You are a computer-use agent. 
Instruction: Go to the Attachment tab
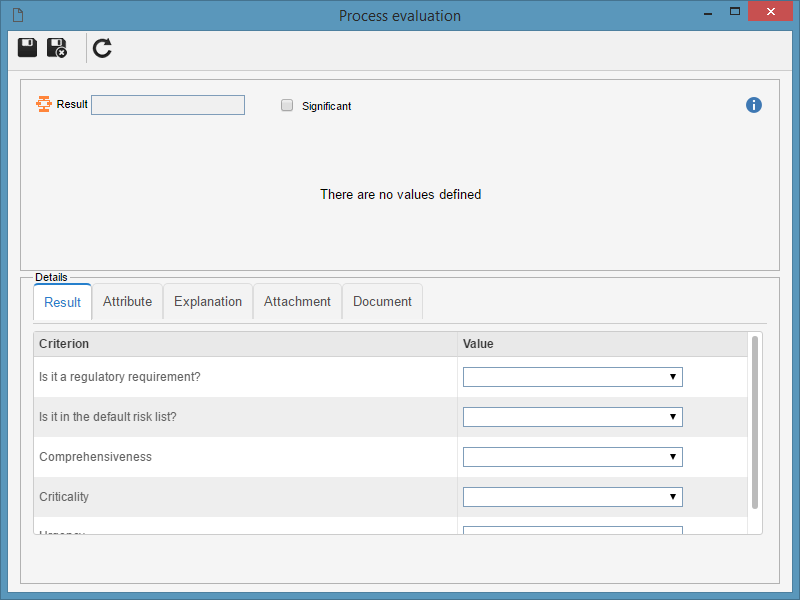coord(297,302)
